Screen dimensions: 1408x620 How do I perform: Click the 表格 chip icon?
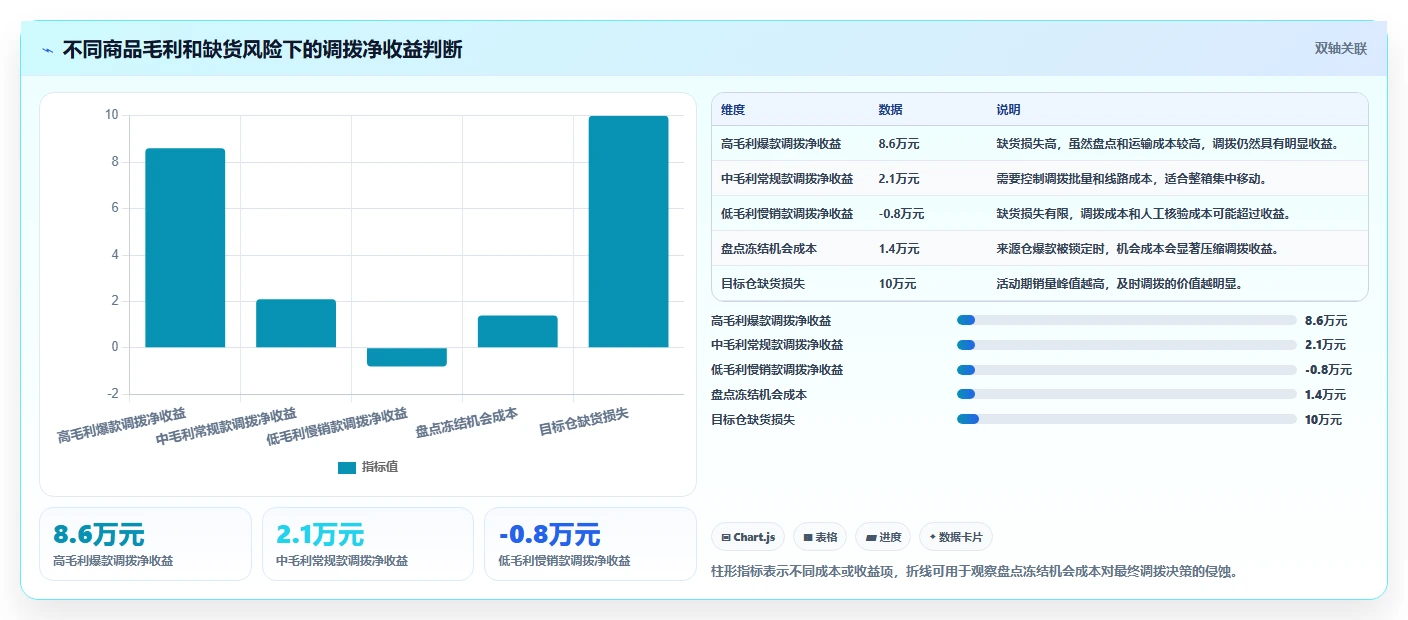(x=808, y=537)
